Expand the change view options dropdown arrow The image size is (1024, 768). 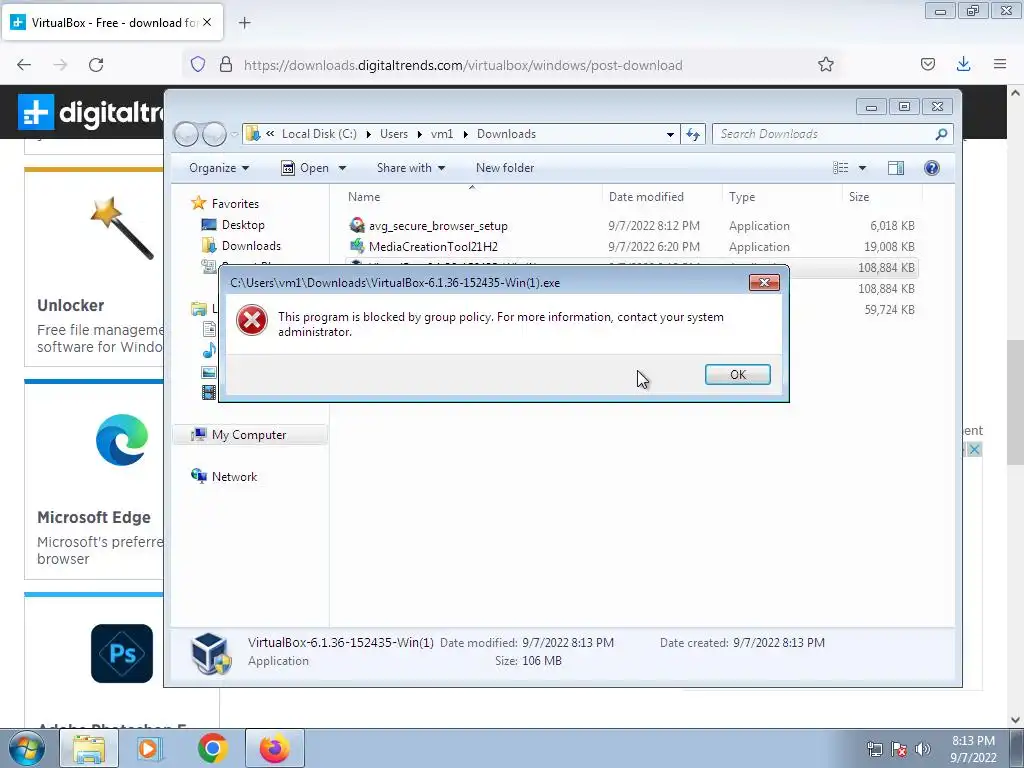click(x=862, y=168)
